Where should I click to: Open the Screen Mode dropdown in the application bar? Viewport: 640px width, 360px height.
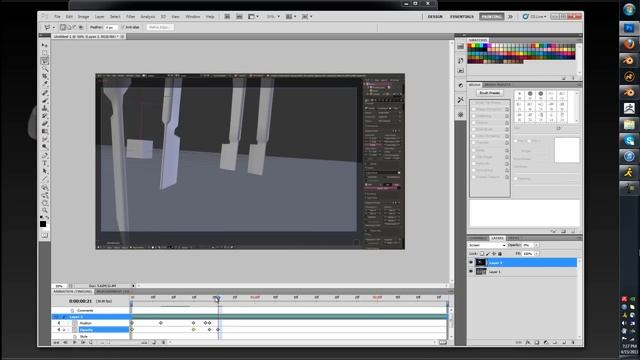coord(307,16)
